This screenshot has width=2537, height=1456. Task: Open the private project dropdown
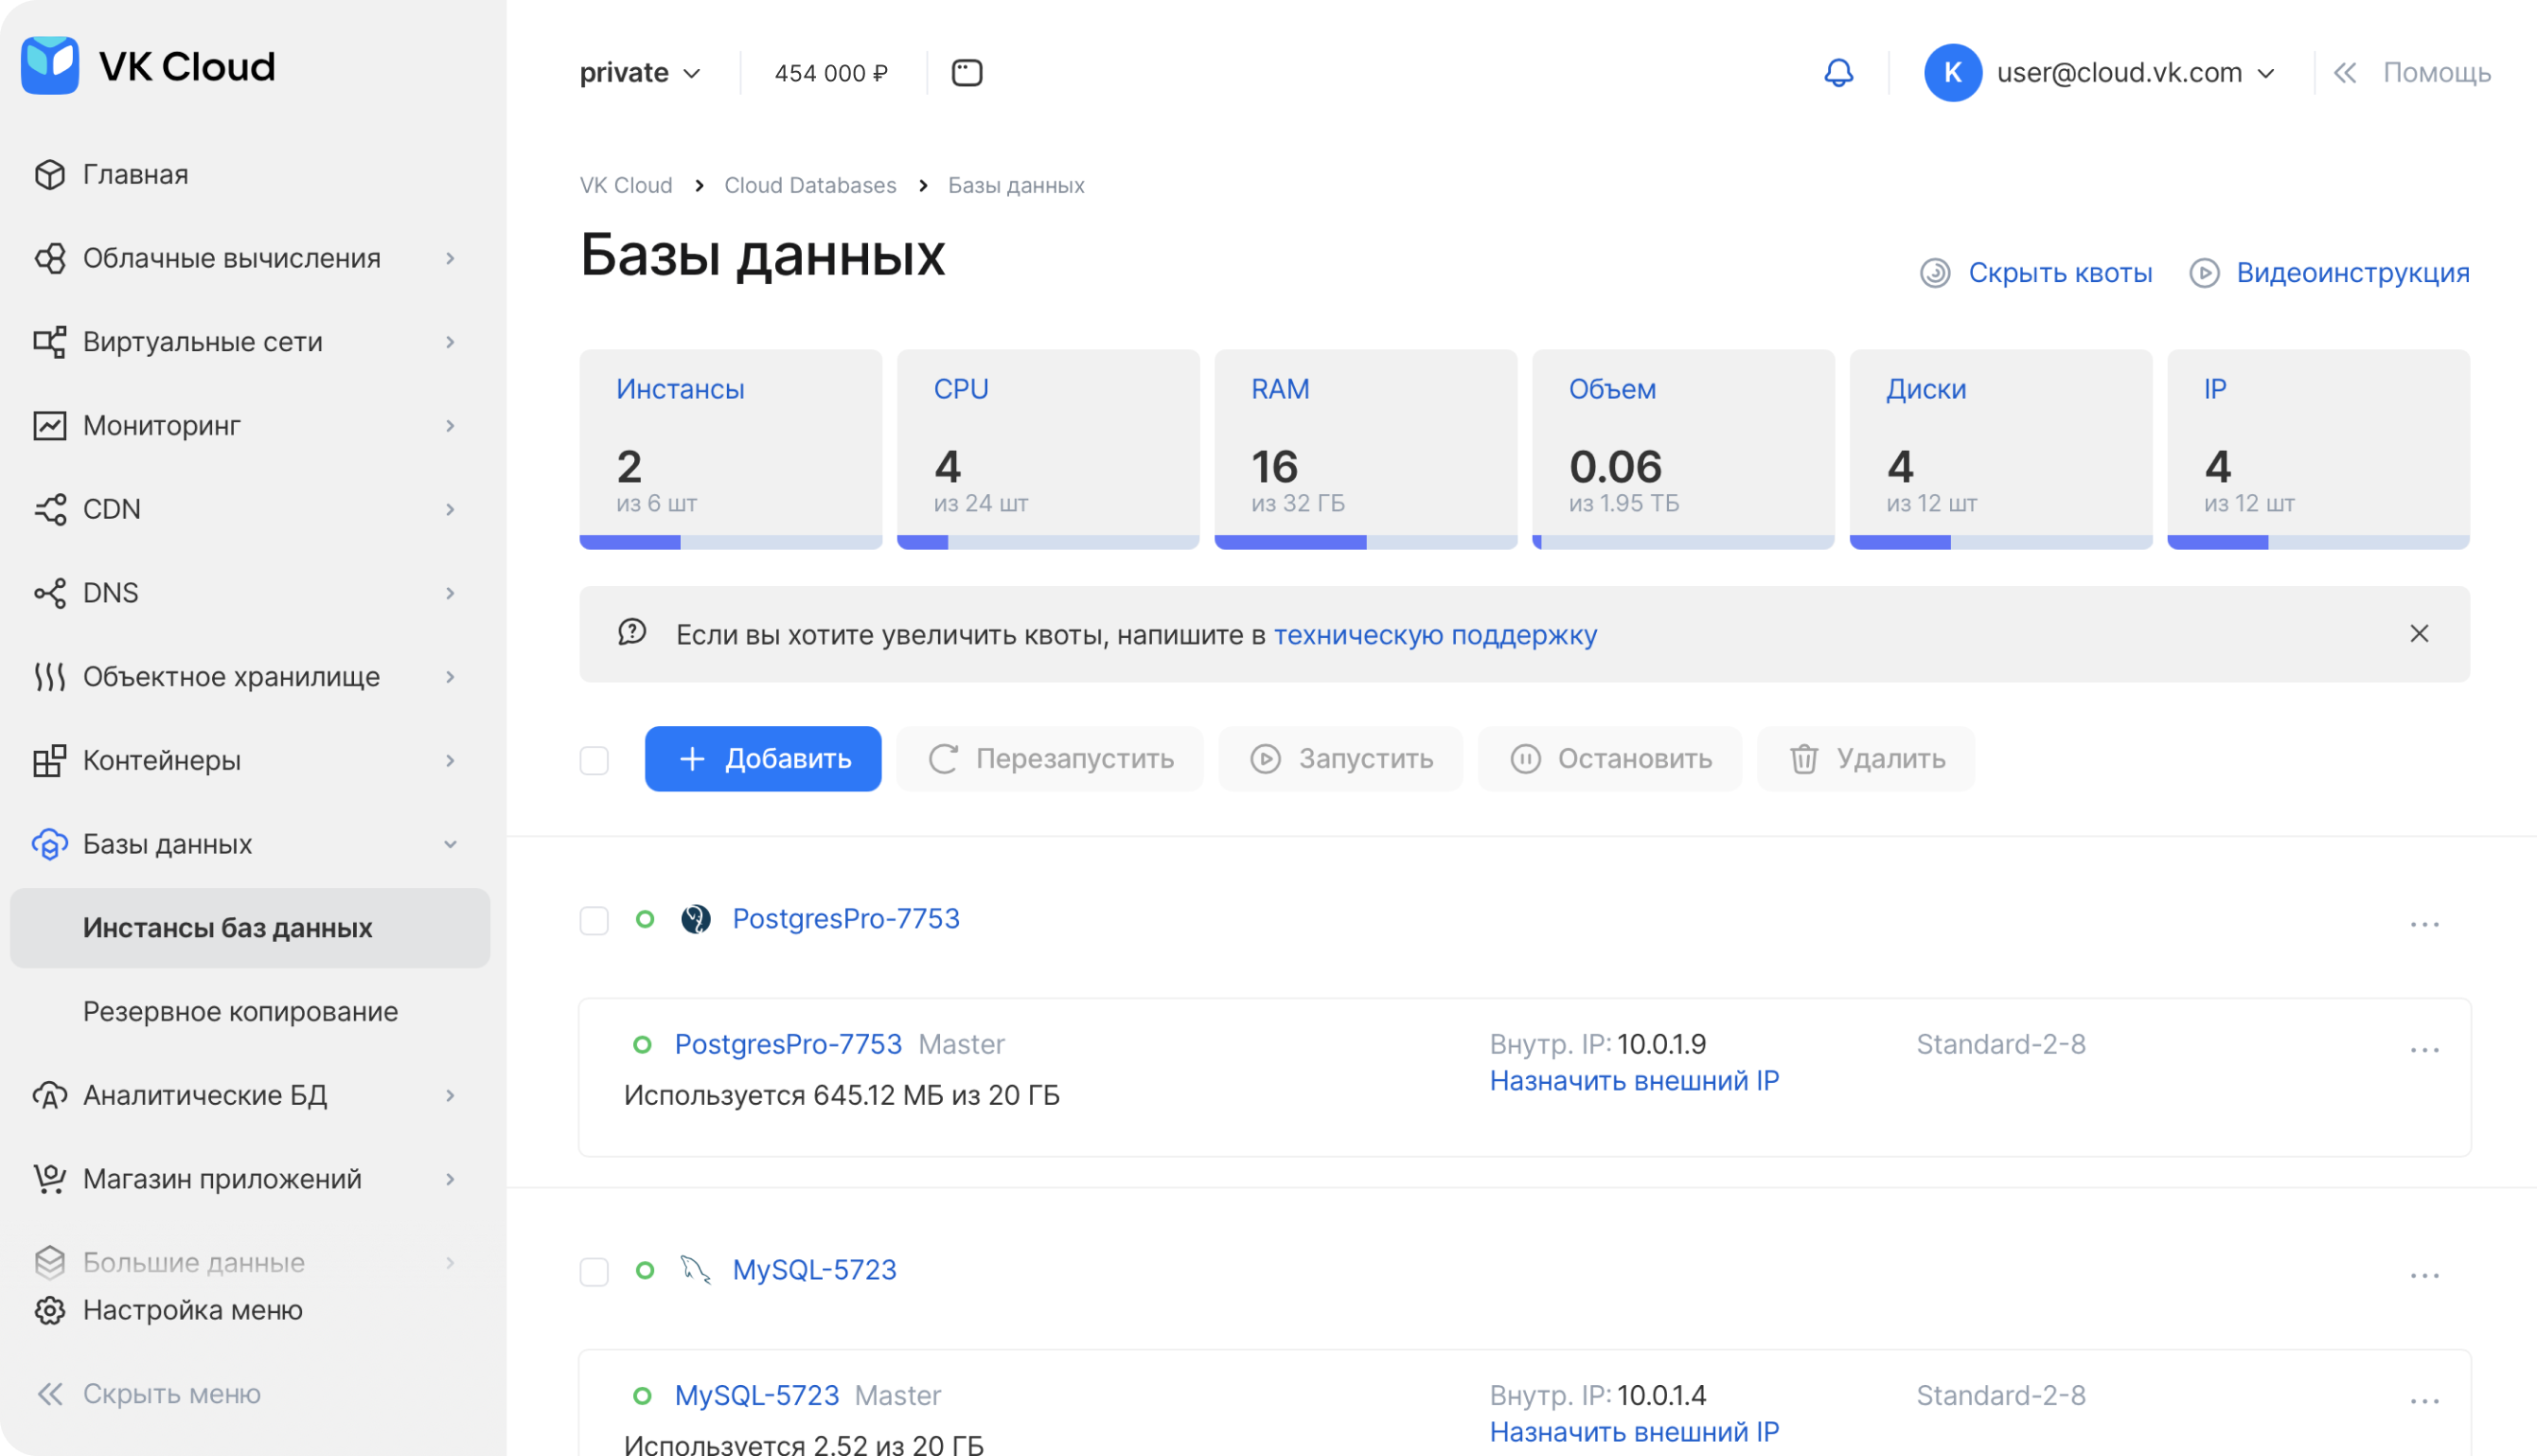(x=640, y=72)
